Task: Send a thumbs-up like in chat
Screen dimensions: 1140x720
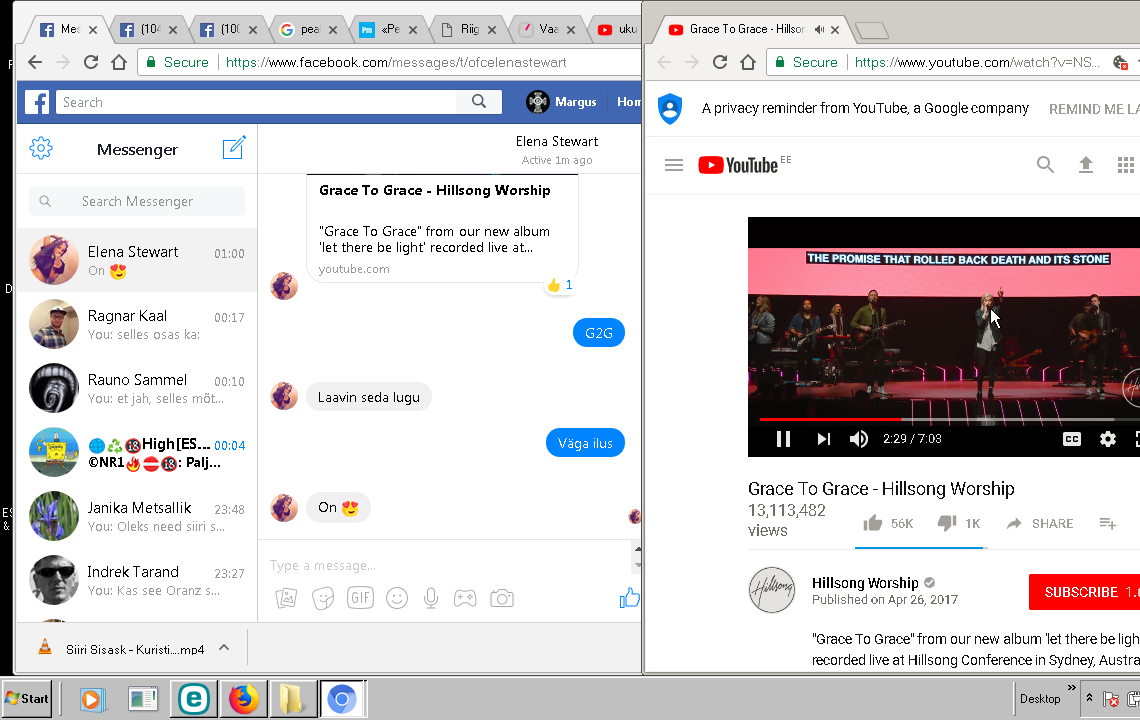Action: [630, 598]
